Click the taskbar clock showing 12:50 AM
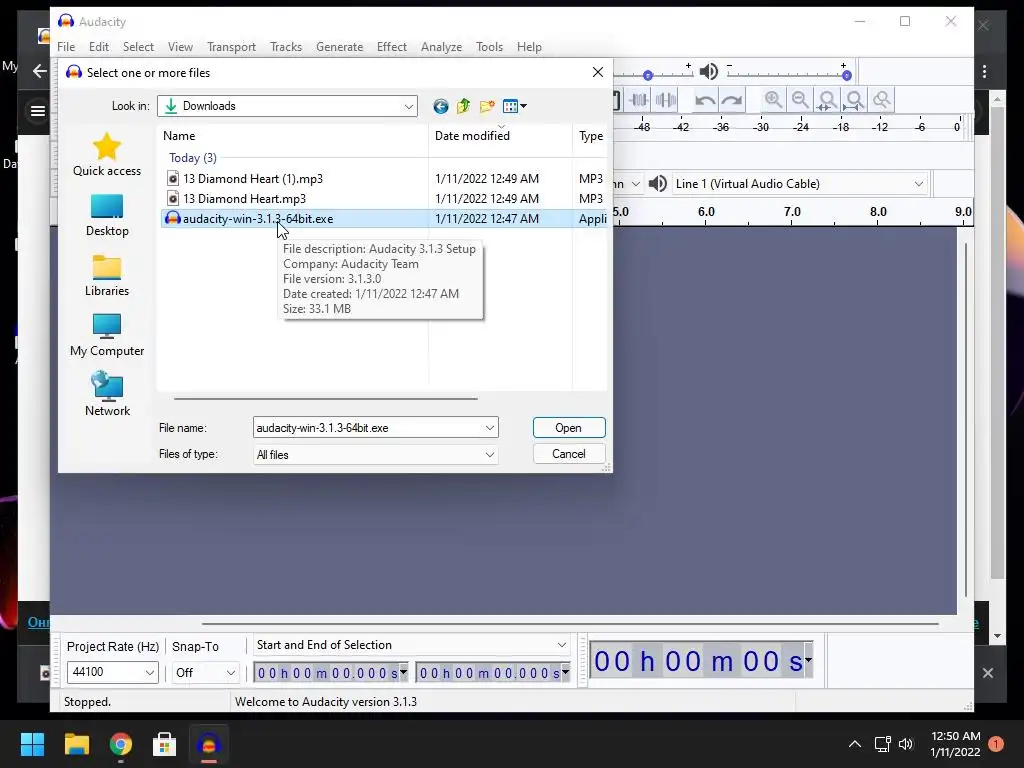This screenshot has height=768, width=1024. point(955,744)
